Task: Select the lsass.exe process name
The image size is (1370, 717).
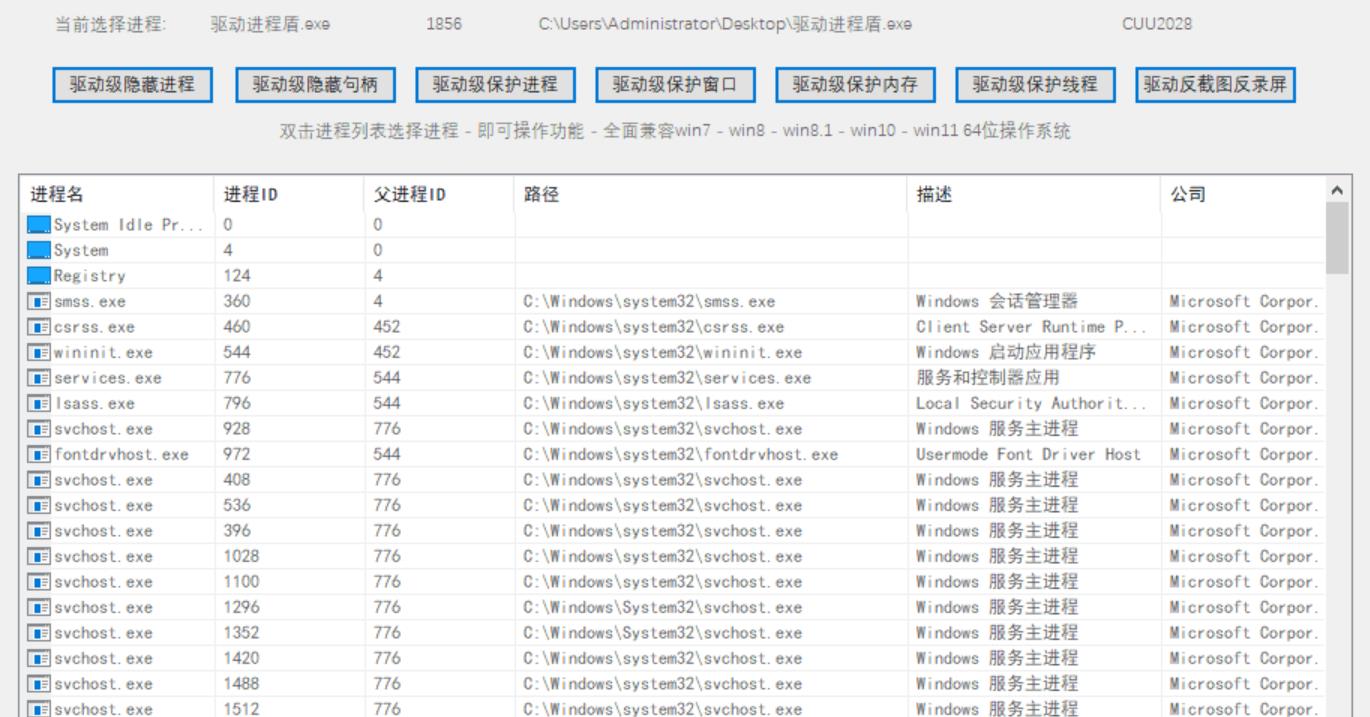Action: point(94,404)
